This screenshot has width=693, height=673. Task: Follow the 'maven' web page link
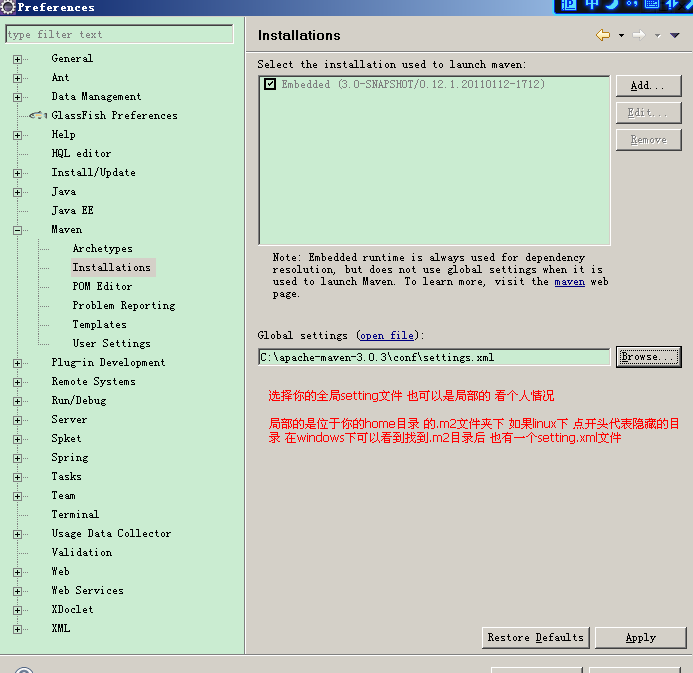coord(570,282)
